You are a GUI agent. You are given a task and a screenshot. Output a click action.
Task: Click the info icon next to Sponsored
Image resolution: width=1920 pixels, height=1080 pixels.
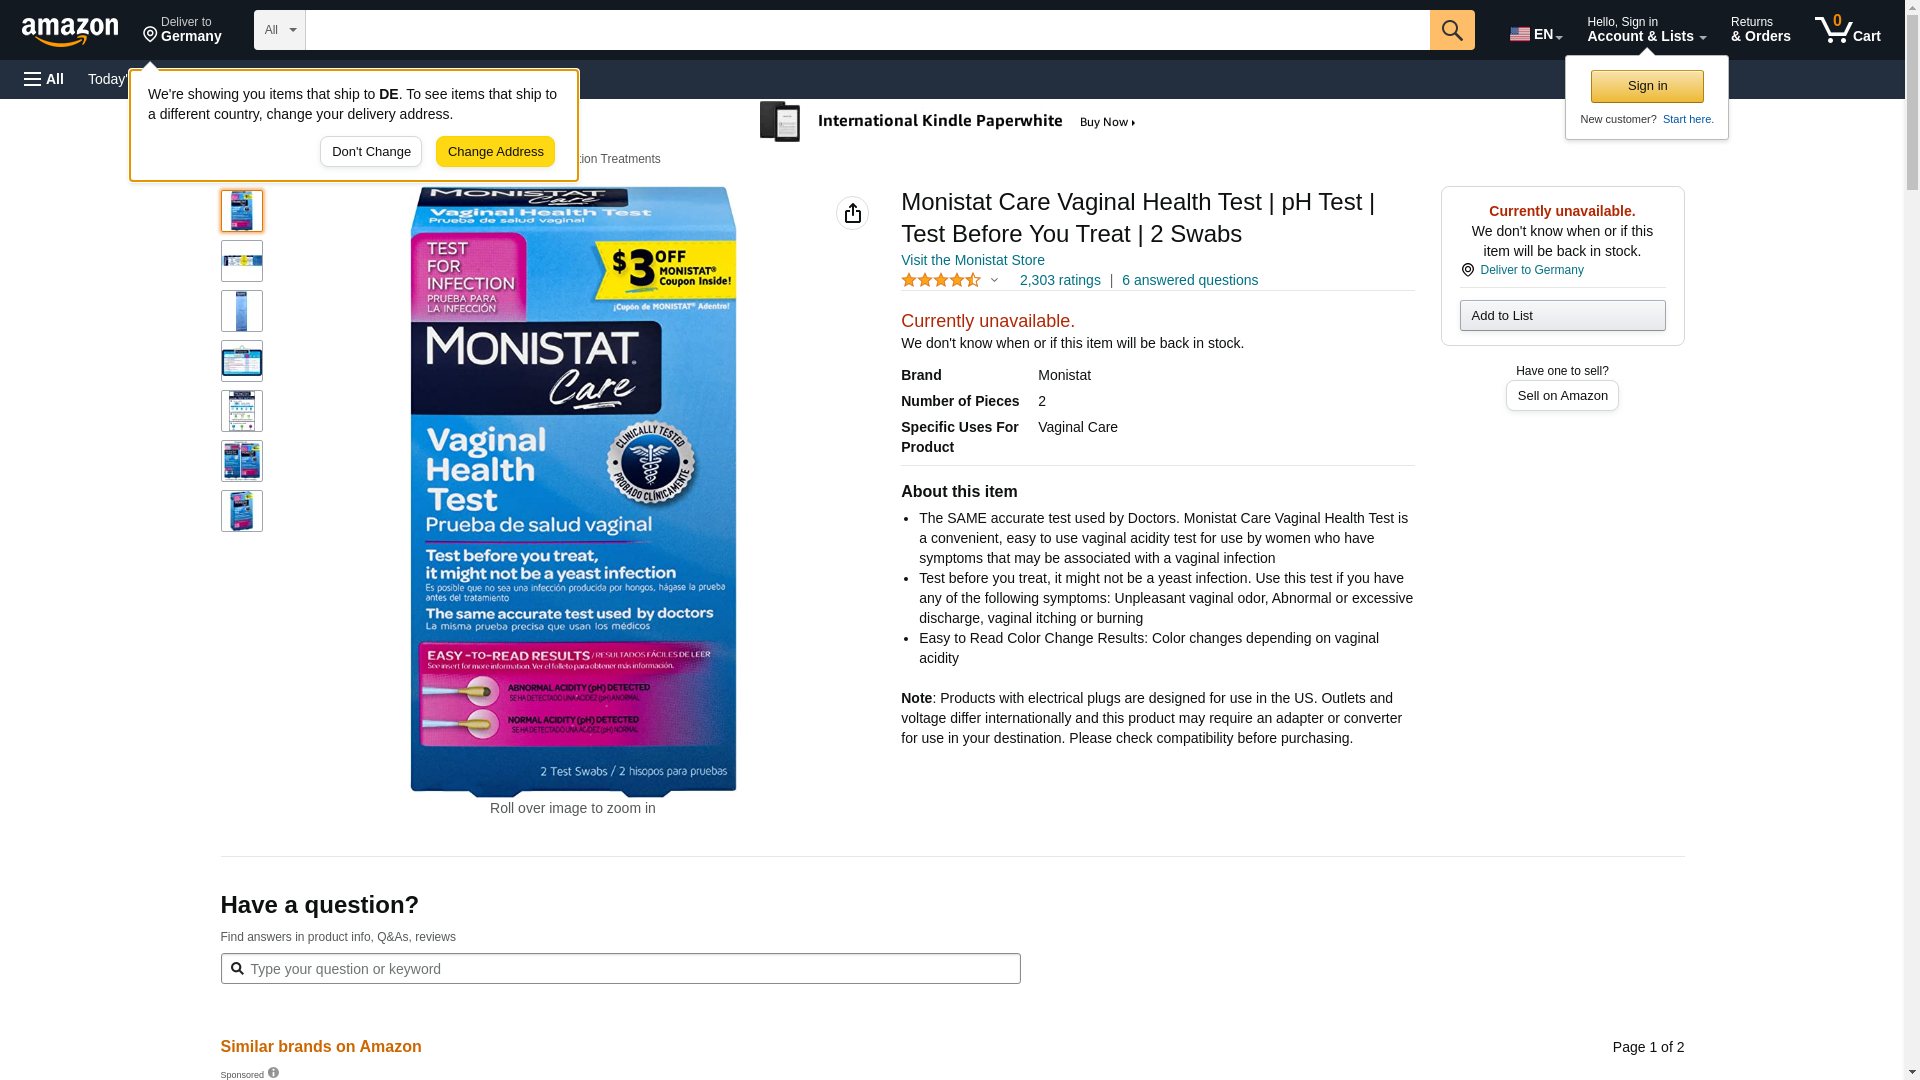273,1073
